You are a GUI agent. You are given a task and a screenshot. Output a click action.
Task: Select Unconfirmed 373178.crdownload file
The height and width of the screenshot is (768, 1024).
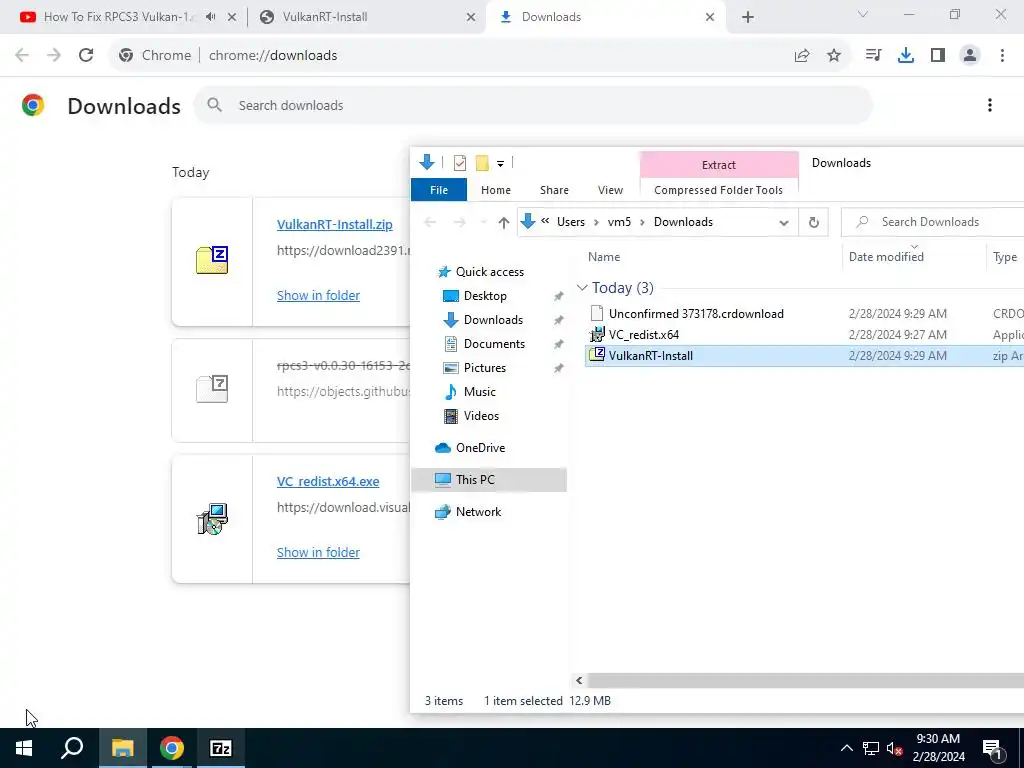[696, 313]
